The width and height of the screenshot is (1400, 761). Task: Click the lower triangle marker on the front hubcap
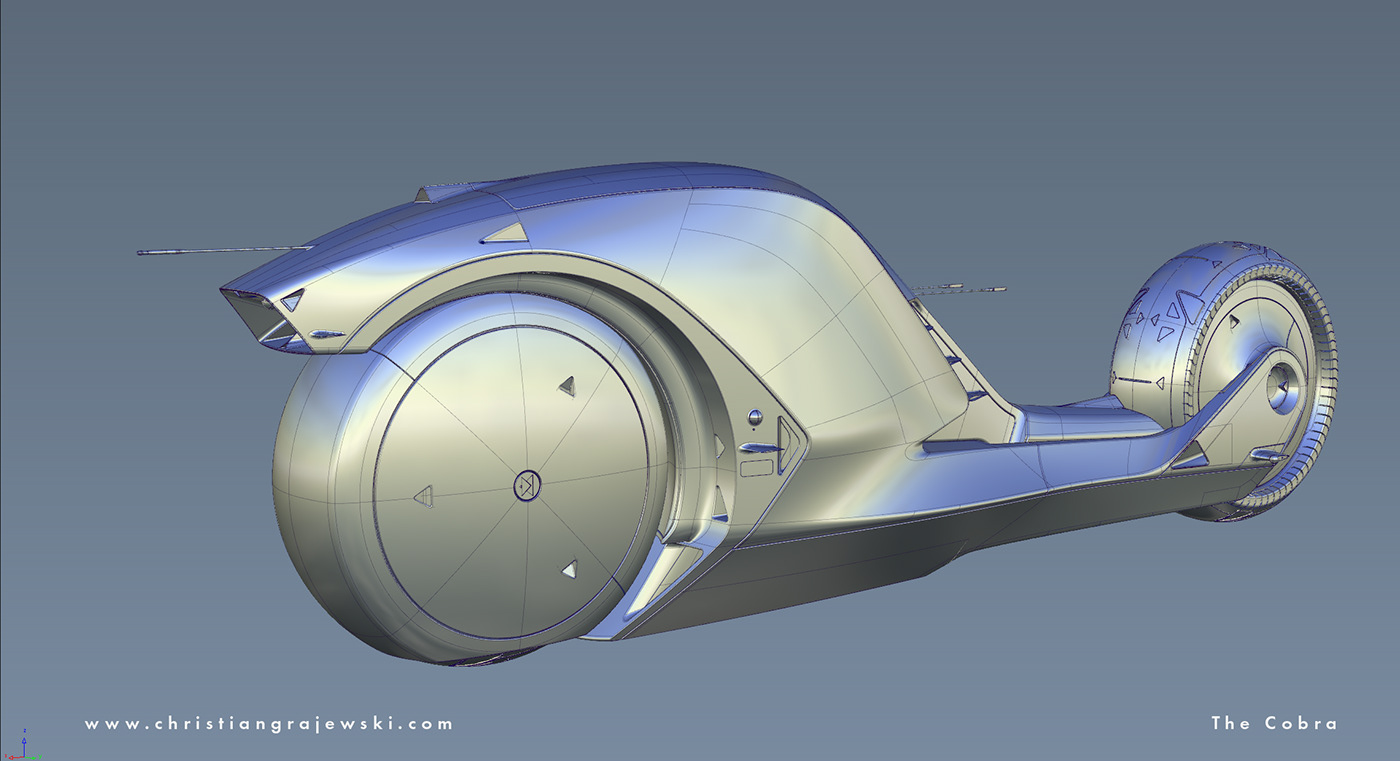point(570,569)
